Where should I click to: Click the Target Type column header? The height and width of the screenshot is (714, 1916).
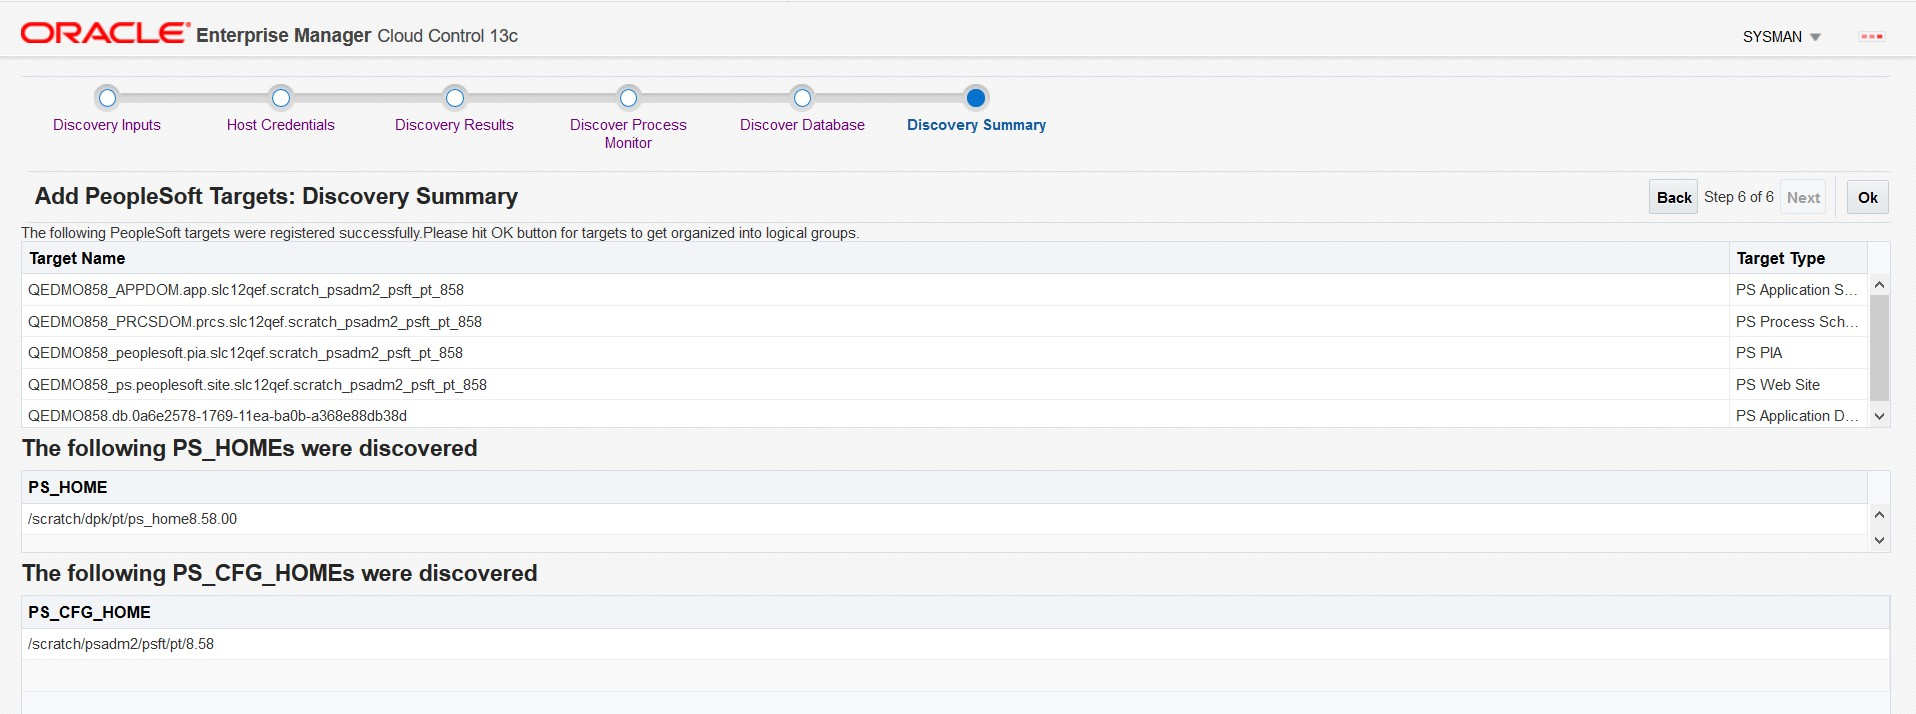click(1798, 258)
